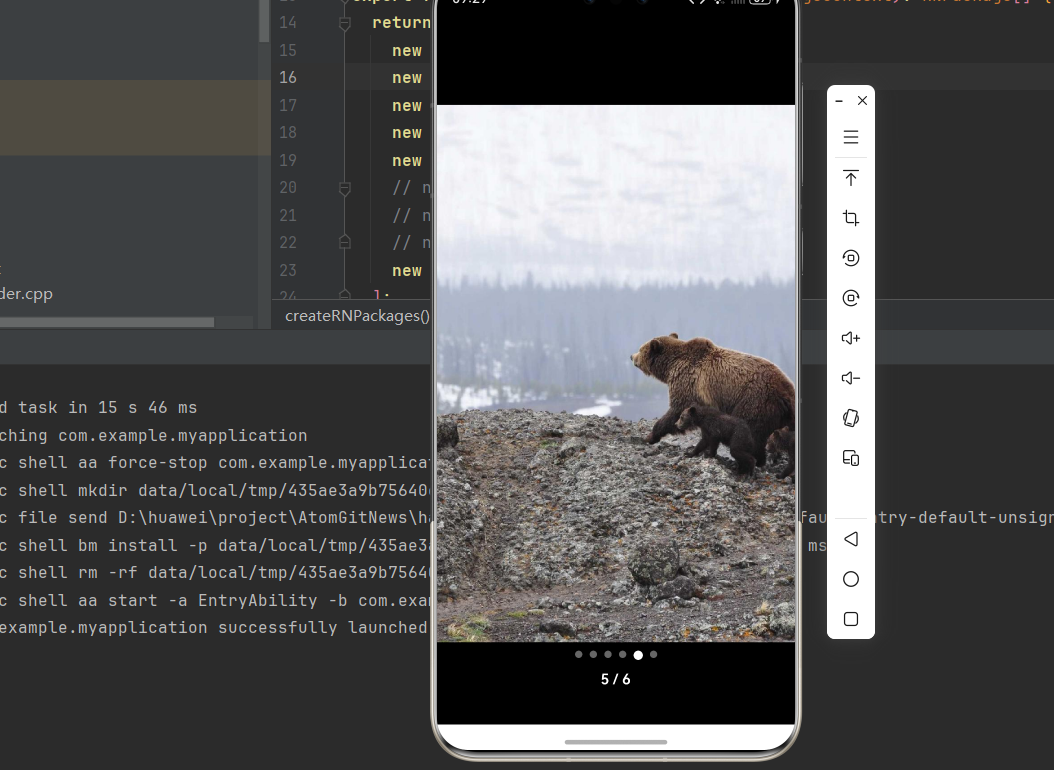Screen dimensions: 1054x770
Task: Select the fourth carousel page dot
Action: point(623,654)
